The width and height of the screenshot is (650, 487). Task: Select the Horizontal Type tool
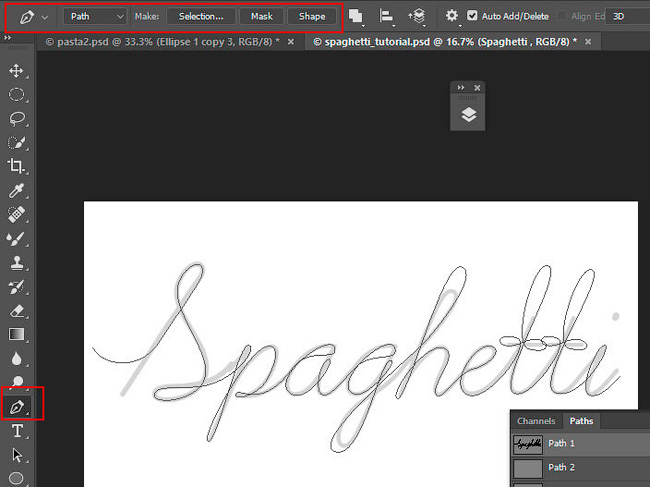[17, 431]
